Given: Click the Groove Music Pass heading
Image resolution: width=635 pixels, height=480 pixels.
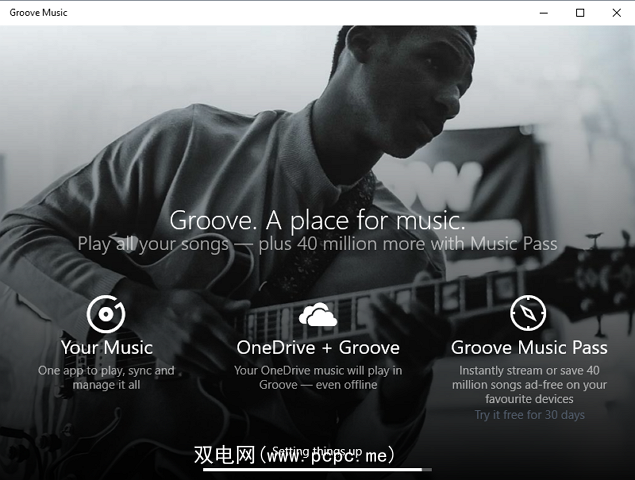Looking at the screenshot, I should [529, 348].
